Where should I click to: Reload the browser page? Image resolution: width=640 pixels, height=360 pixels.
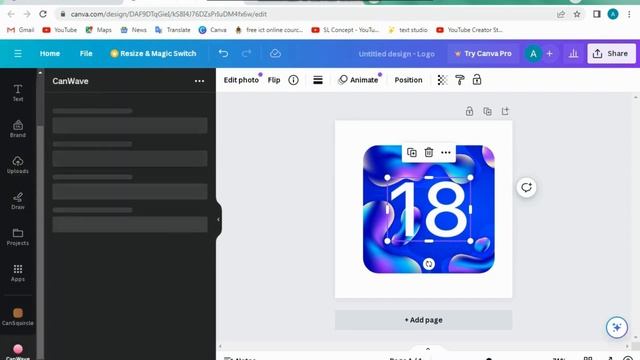(43, 14)
